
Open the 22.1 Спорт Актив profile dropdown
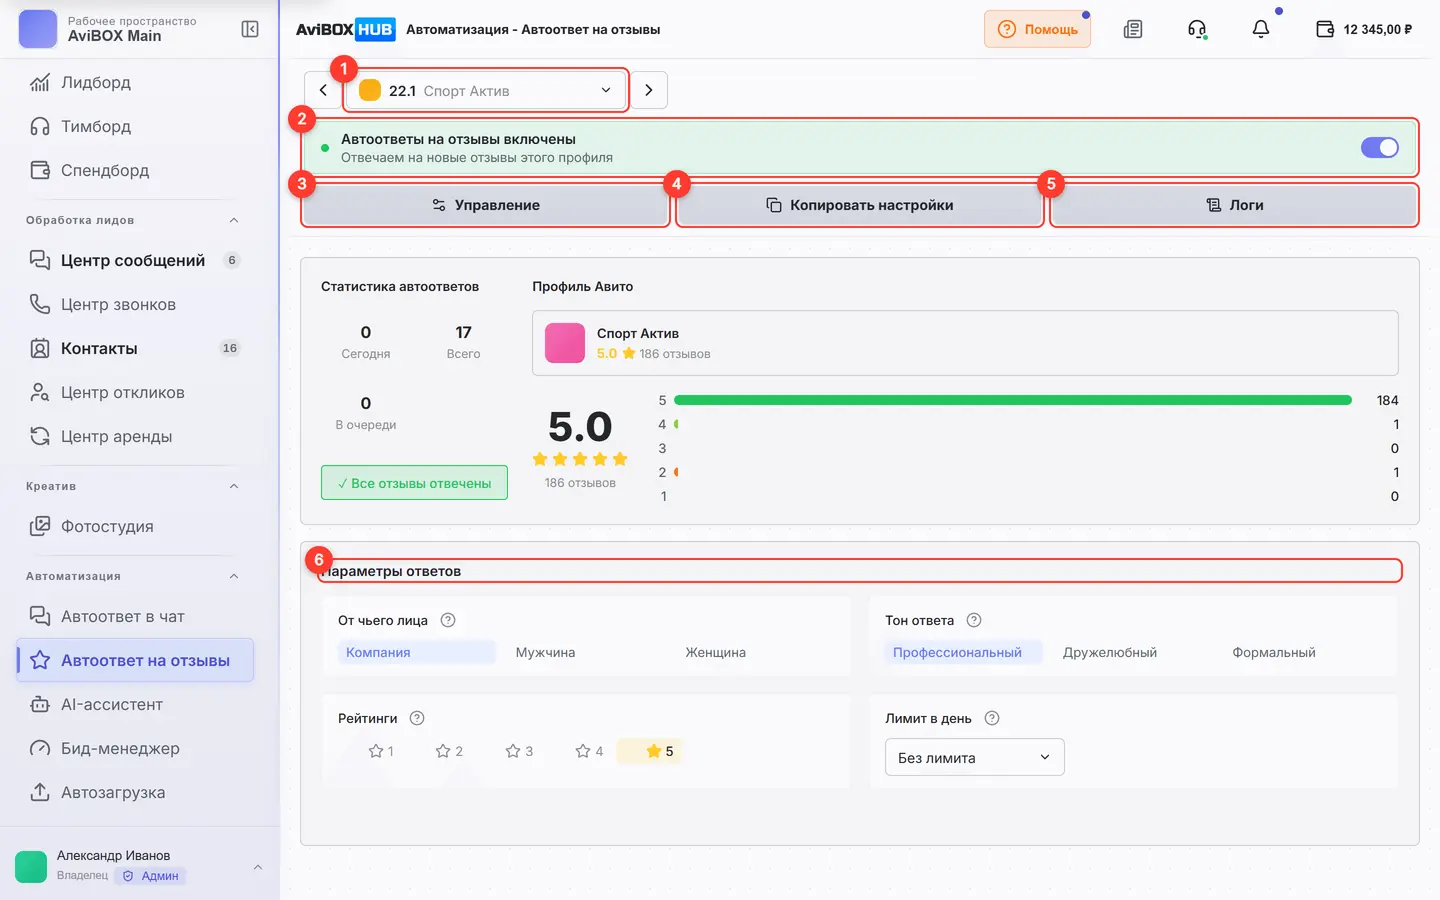pos(486,90)
